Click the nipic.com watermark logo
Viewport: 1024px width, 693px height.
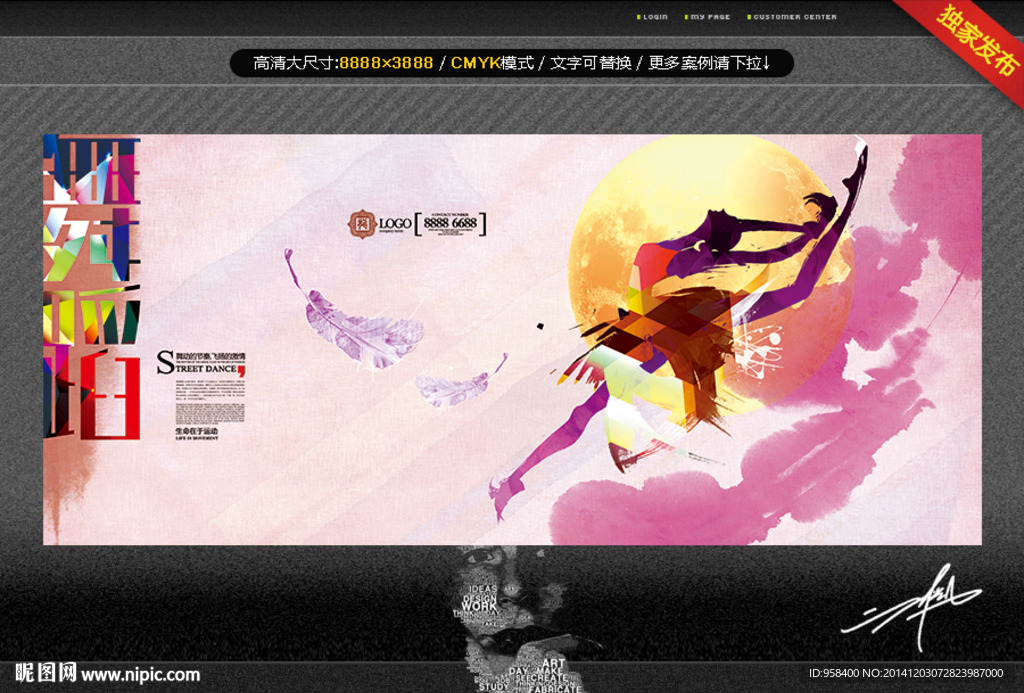point(100,673)
